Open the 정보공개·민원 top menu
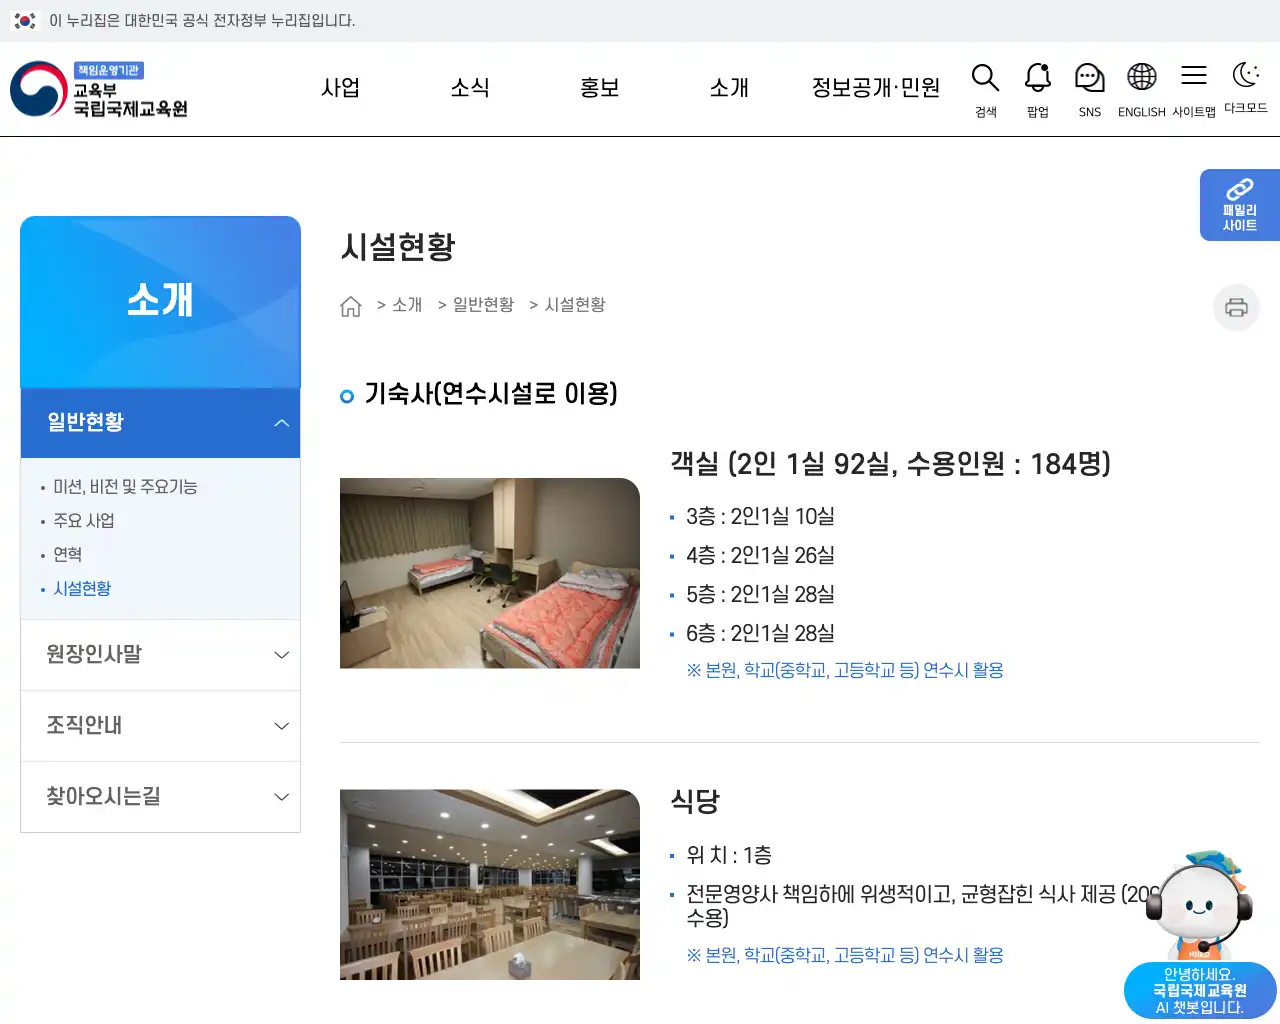1280x1024 pixels. [876, 88]
